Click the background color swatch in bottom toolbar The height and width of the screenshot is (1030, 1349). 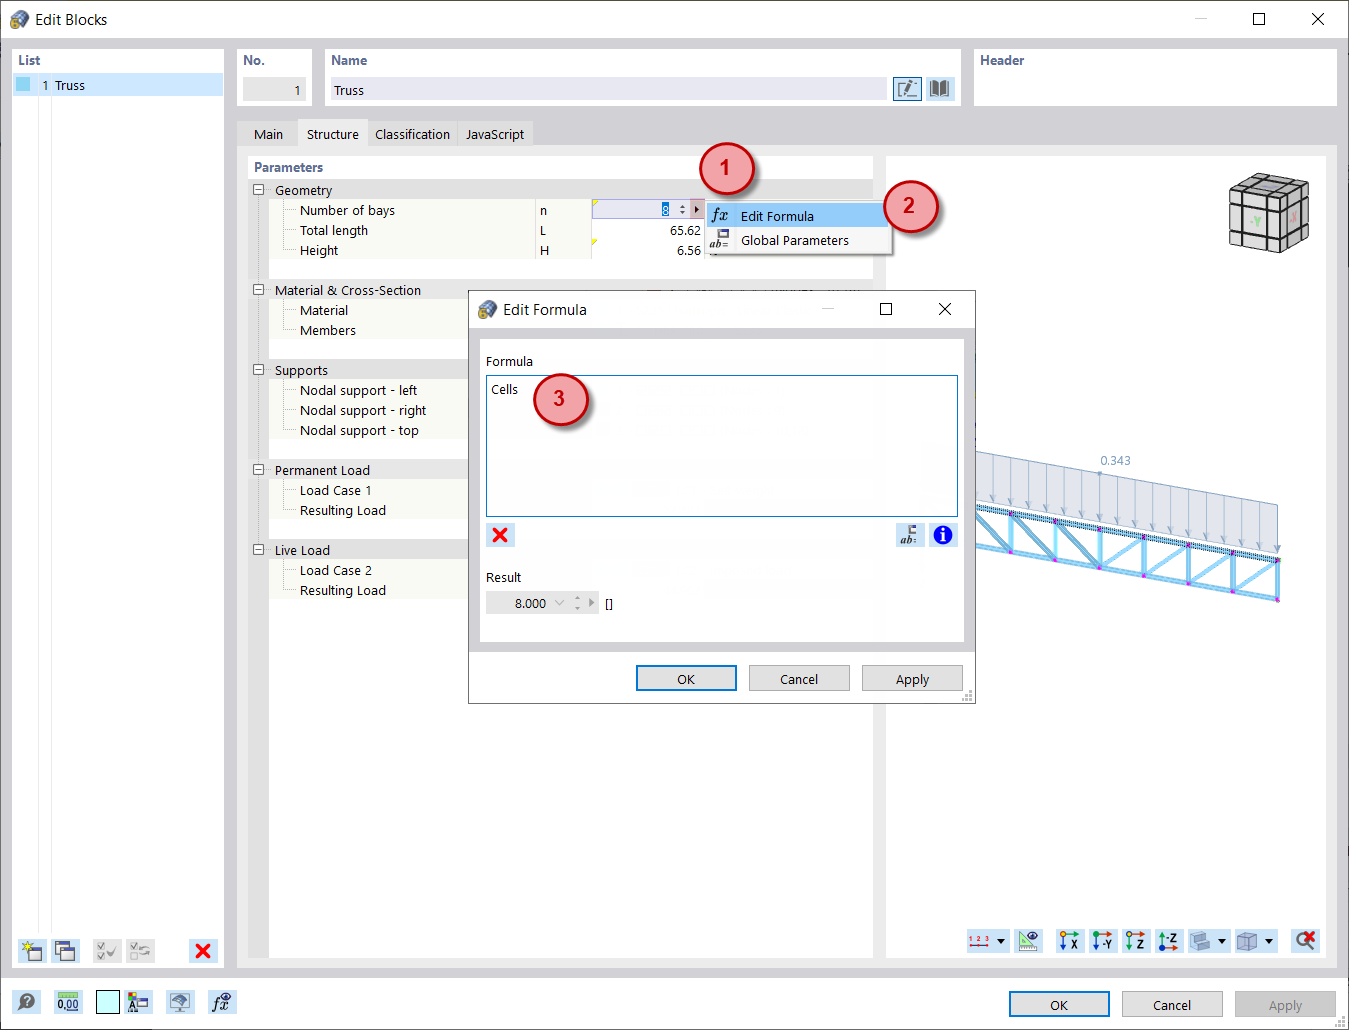(107, 1001)
